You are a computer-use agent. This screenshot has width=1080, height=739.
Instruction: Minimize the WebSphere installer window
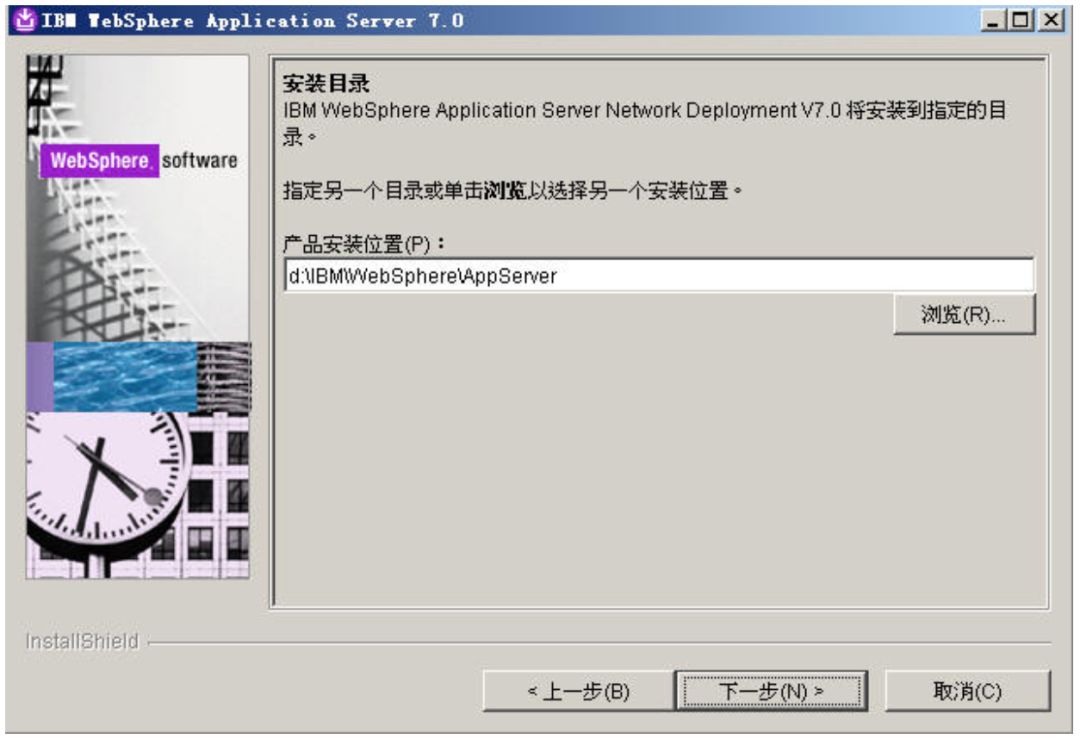point(993,20)
